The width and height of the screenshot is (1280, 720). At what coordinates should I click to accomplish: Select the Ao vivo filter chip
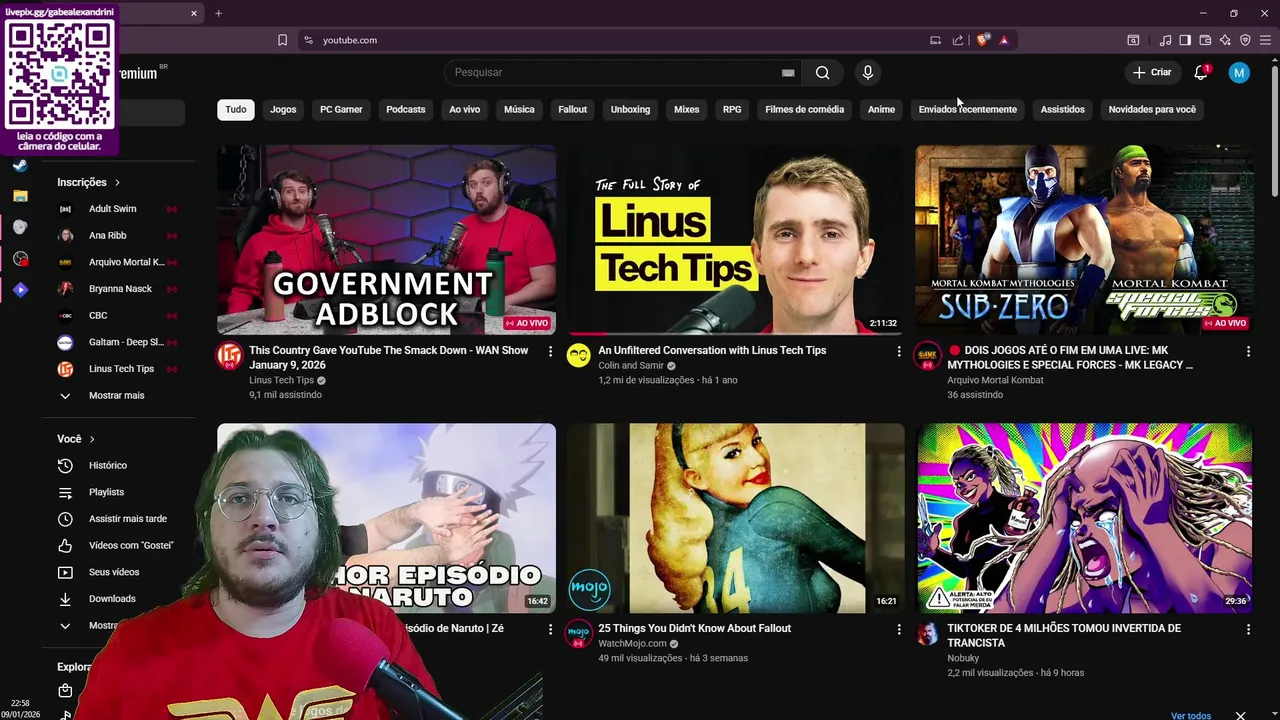(x=464, y=109)
